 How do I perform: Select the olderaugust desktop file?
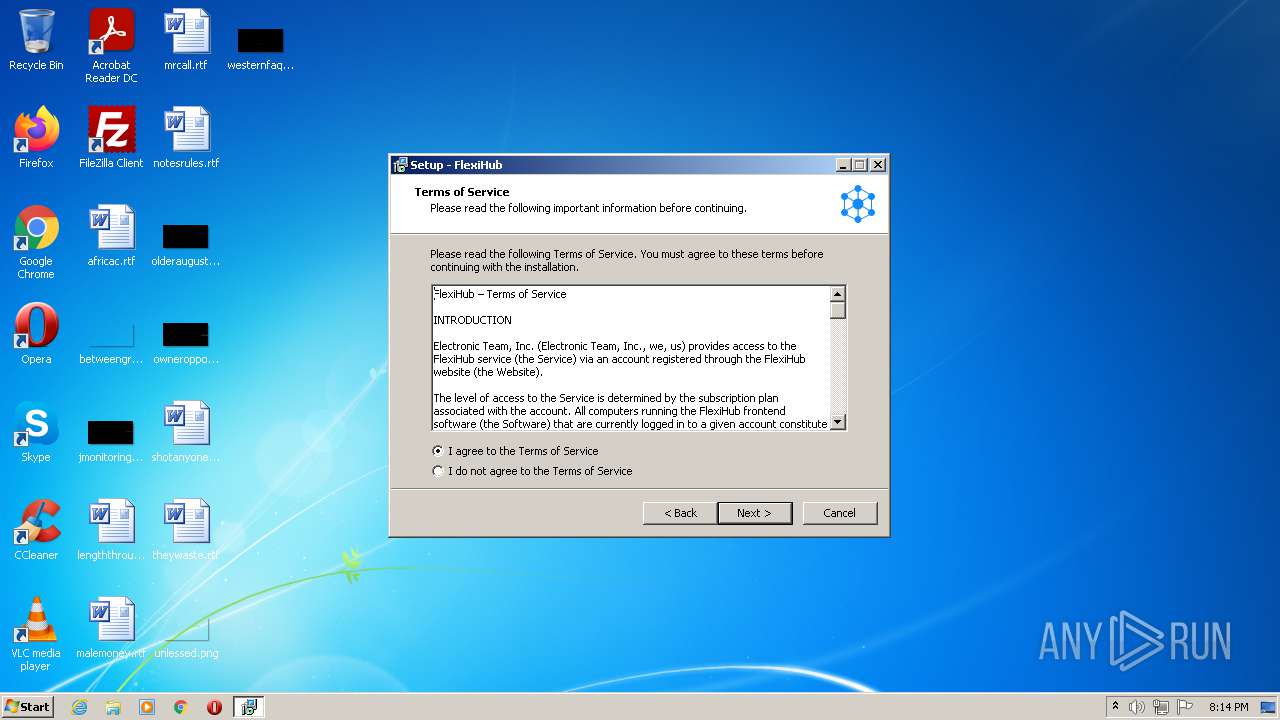(x=186, y=244)
